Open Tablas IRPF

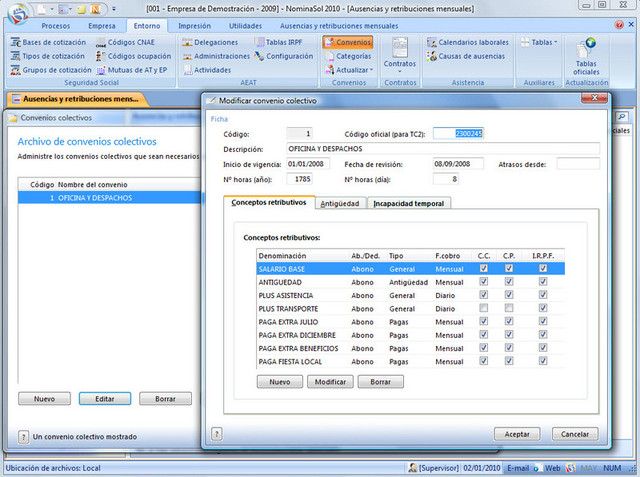(x=284, y=43)
